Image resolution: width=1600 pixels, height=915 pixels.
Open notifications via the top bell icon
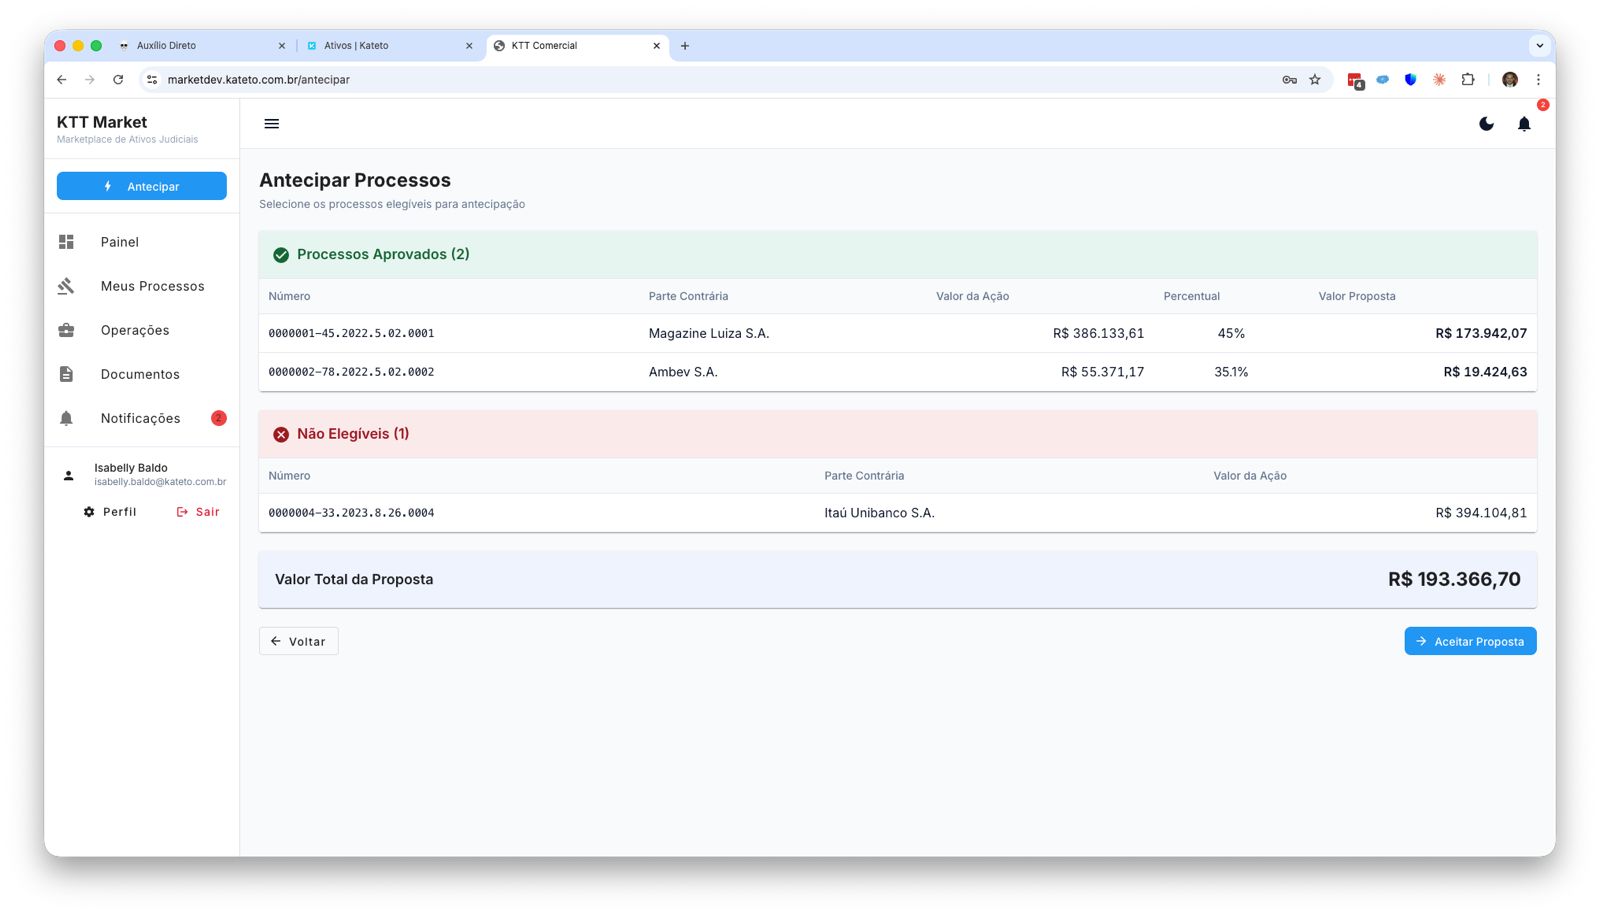coord(1523,124)
